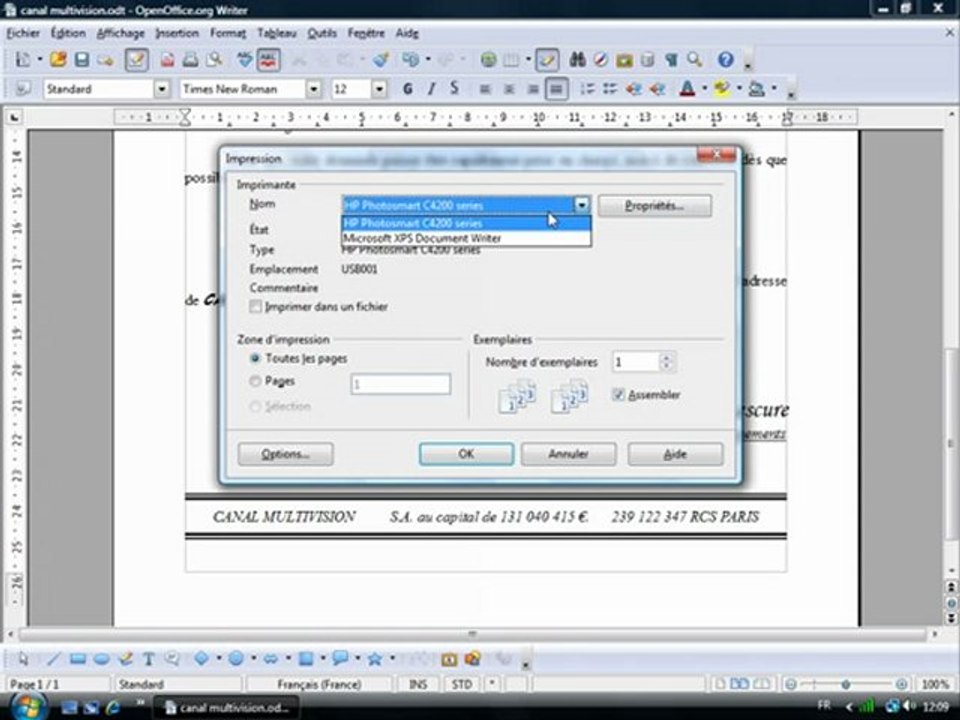Toggle STD selection mode in status bar
This screenshot has height=720, width=960.
462,684
